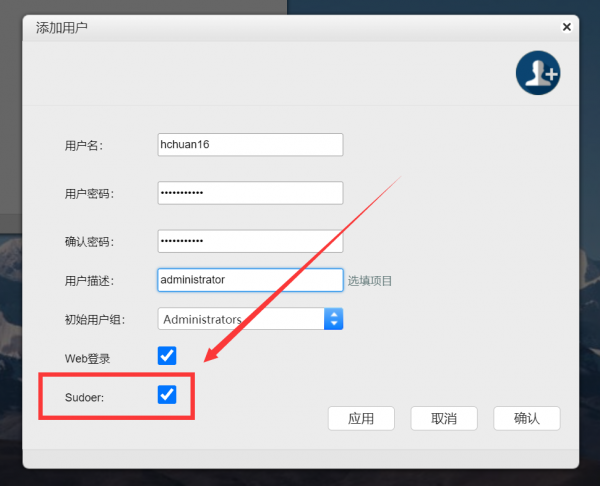Uncheck the Web登录 checkbox

[x=167, y=356]
